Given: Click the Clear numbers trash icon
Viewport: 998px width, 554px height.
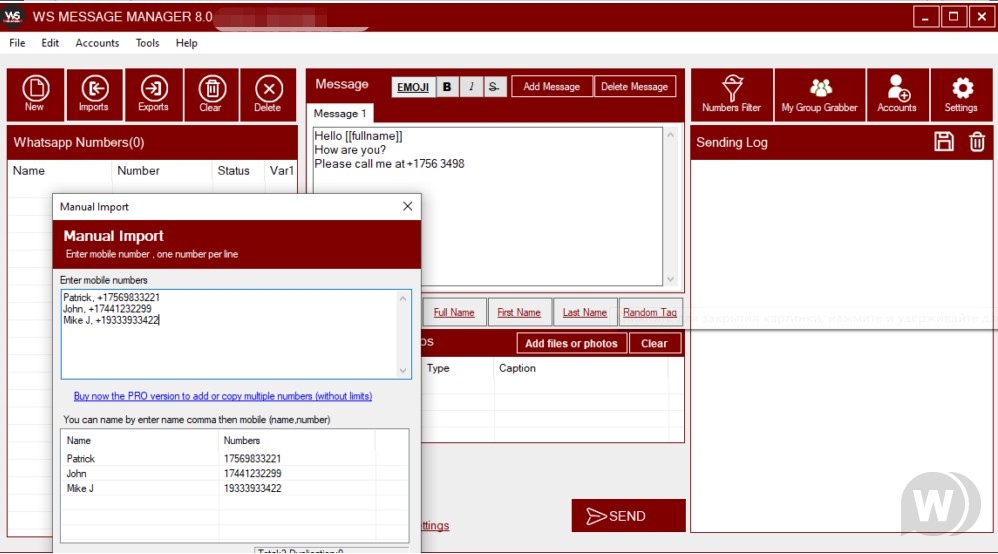Looking at the screenshot, I should coord(211,94).
